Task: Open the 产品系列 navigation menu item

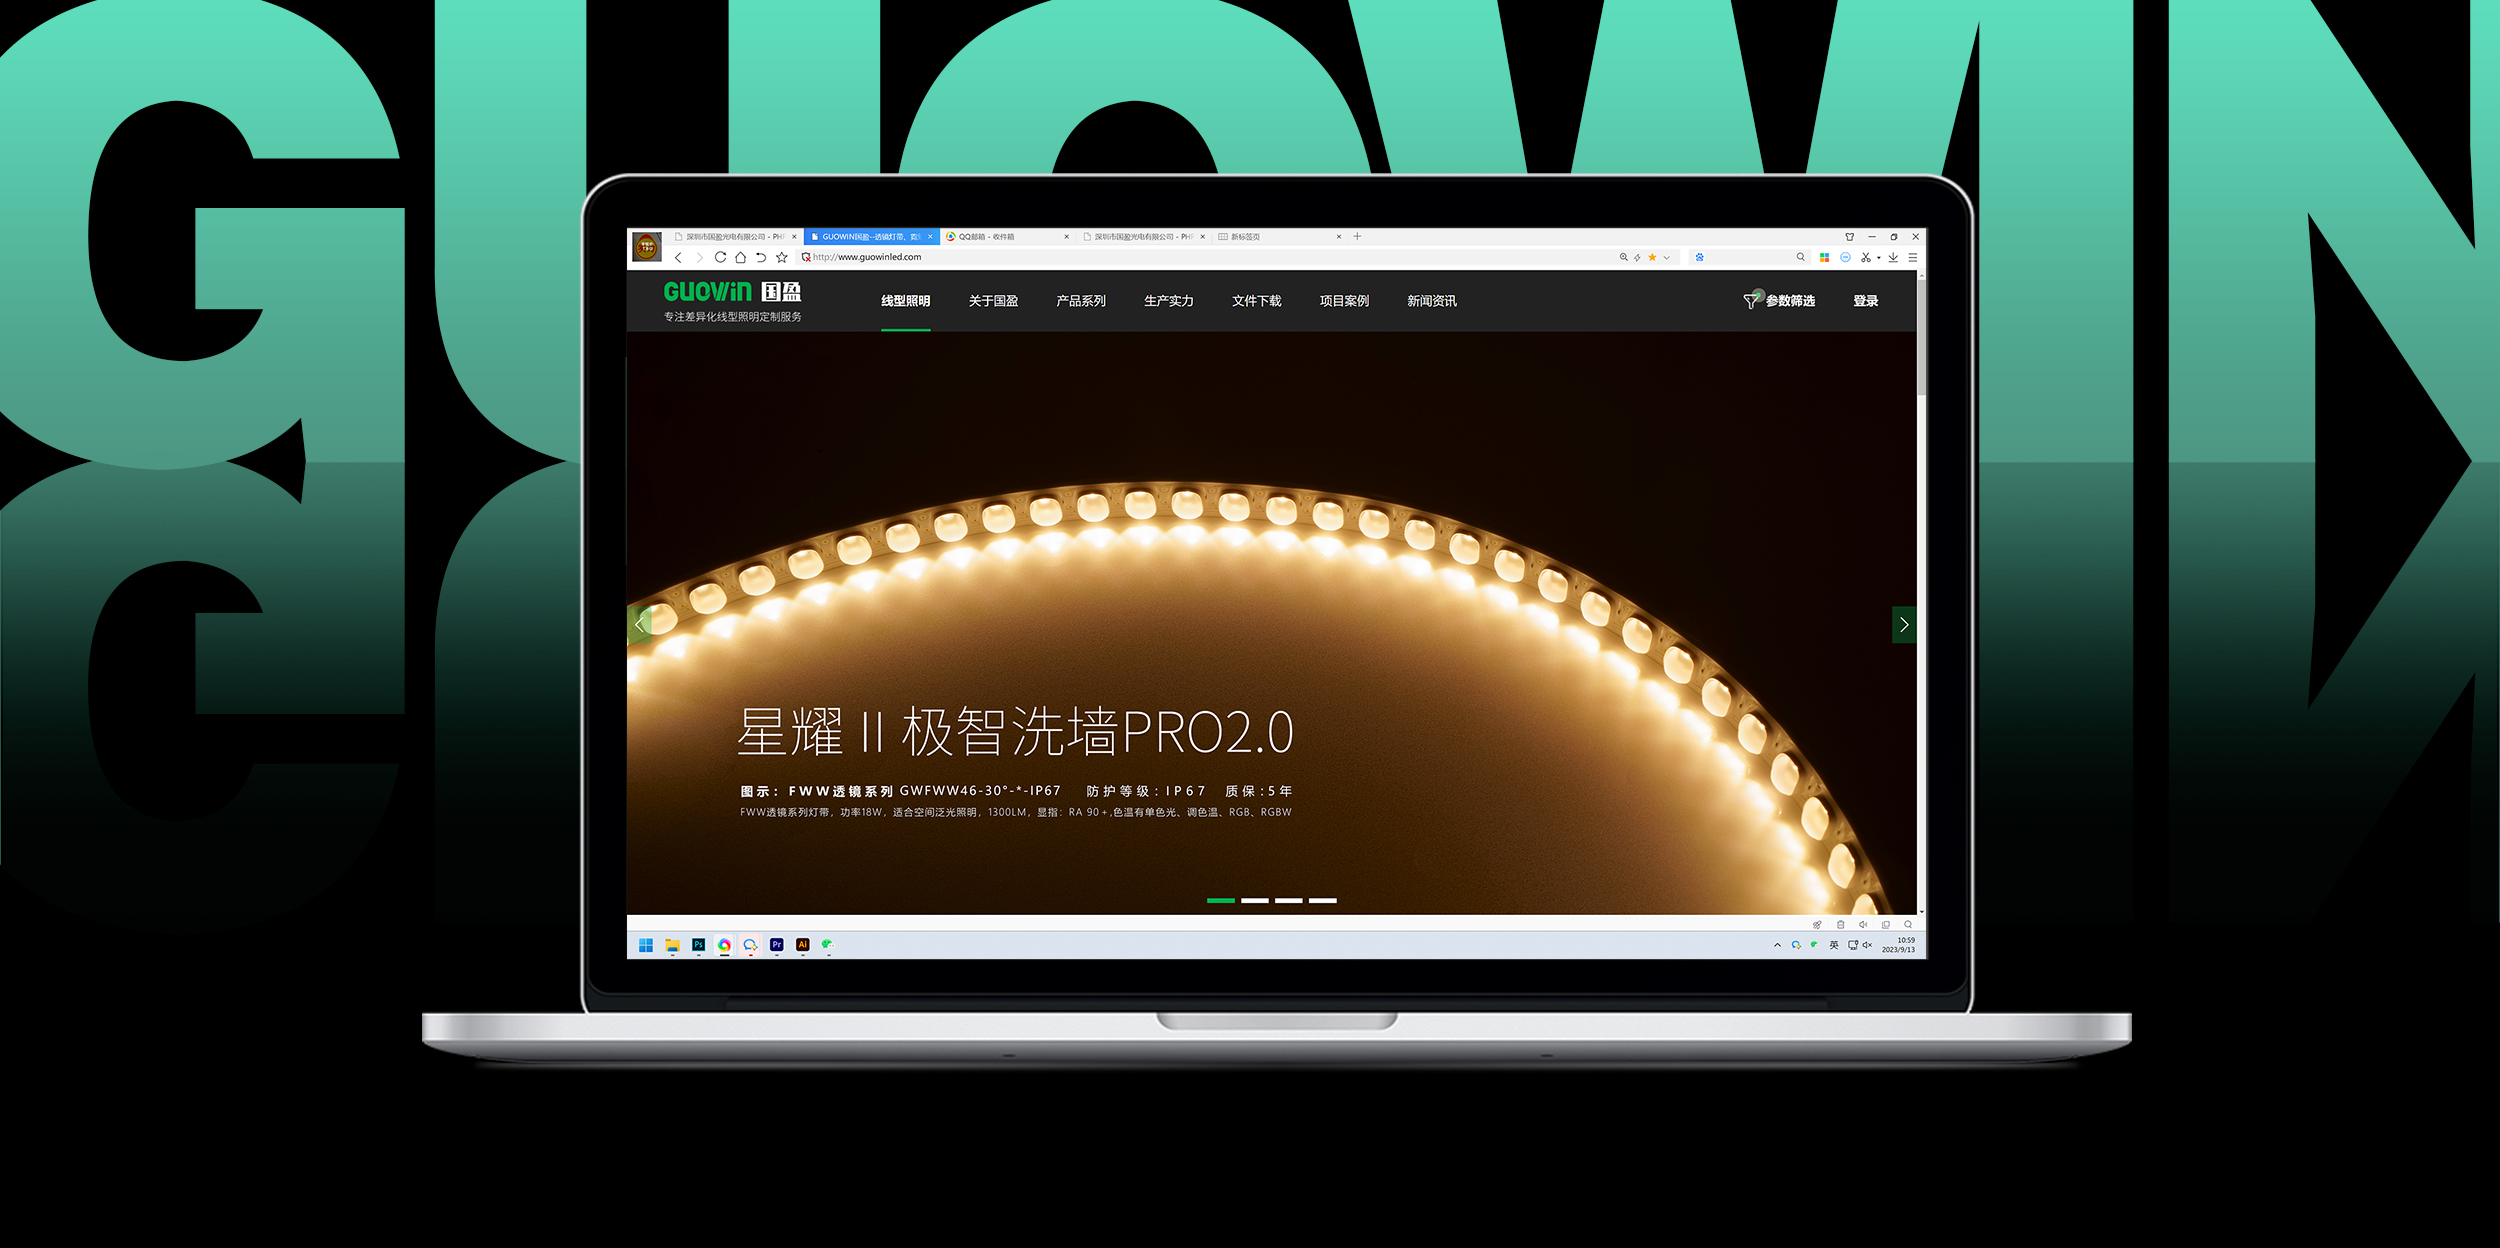Action: (1081, 301)
